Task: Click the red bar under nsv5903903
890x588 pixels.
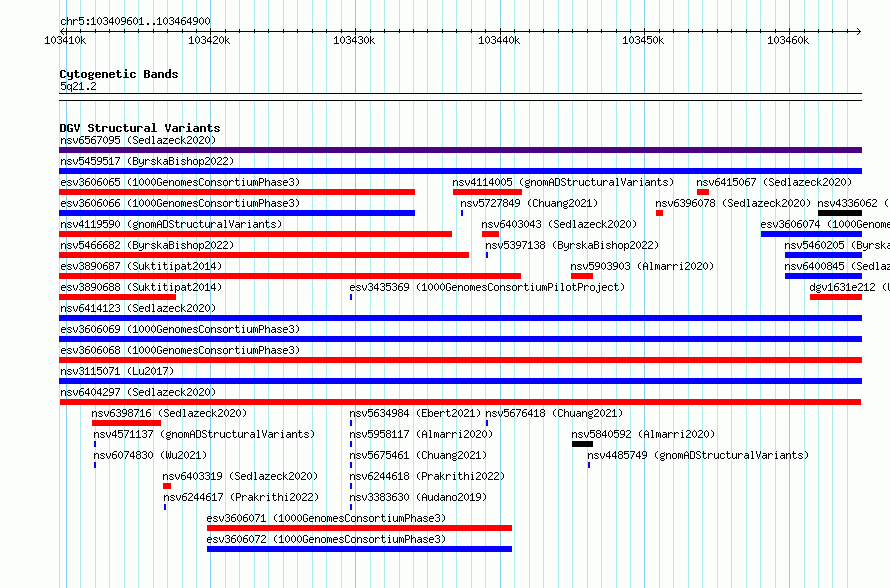Action: (x=582, y=276)
